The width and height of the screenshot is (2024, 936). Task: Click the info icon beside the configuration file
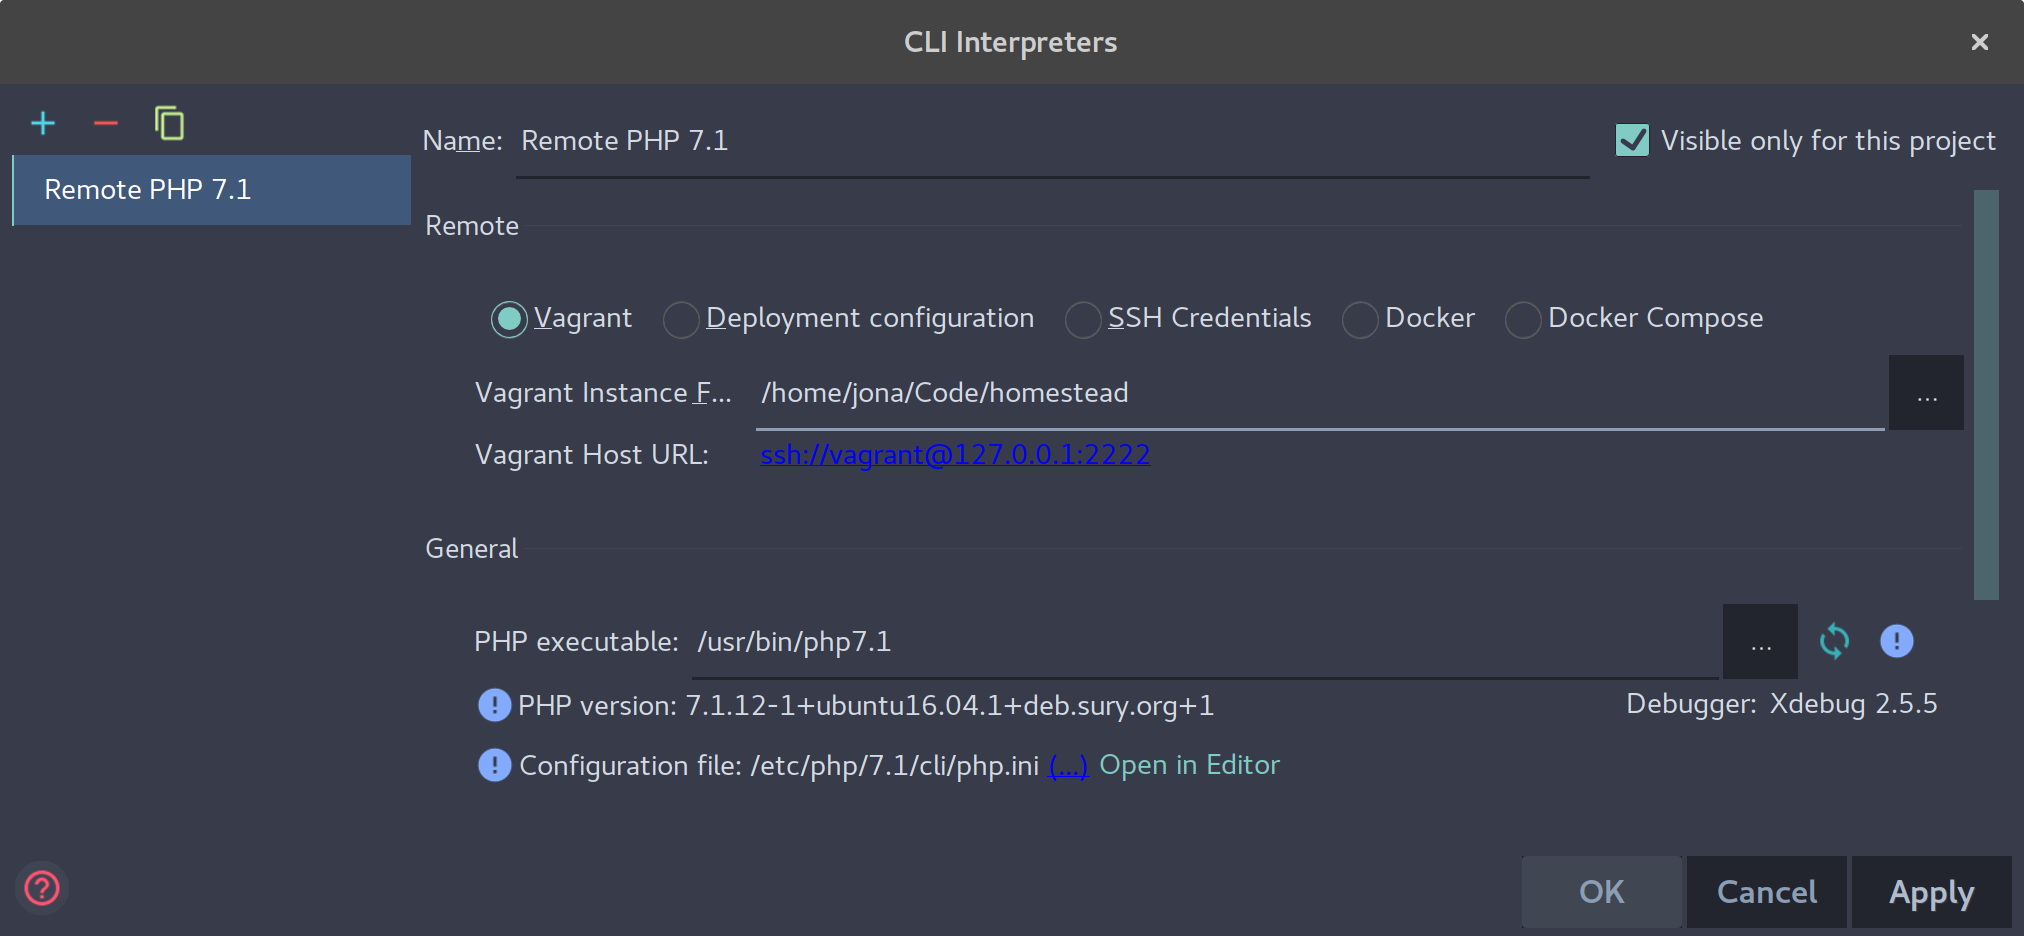(x=494, y=765)
